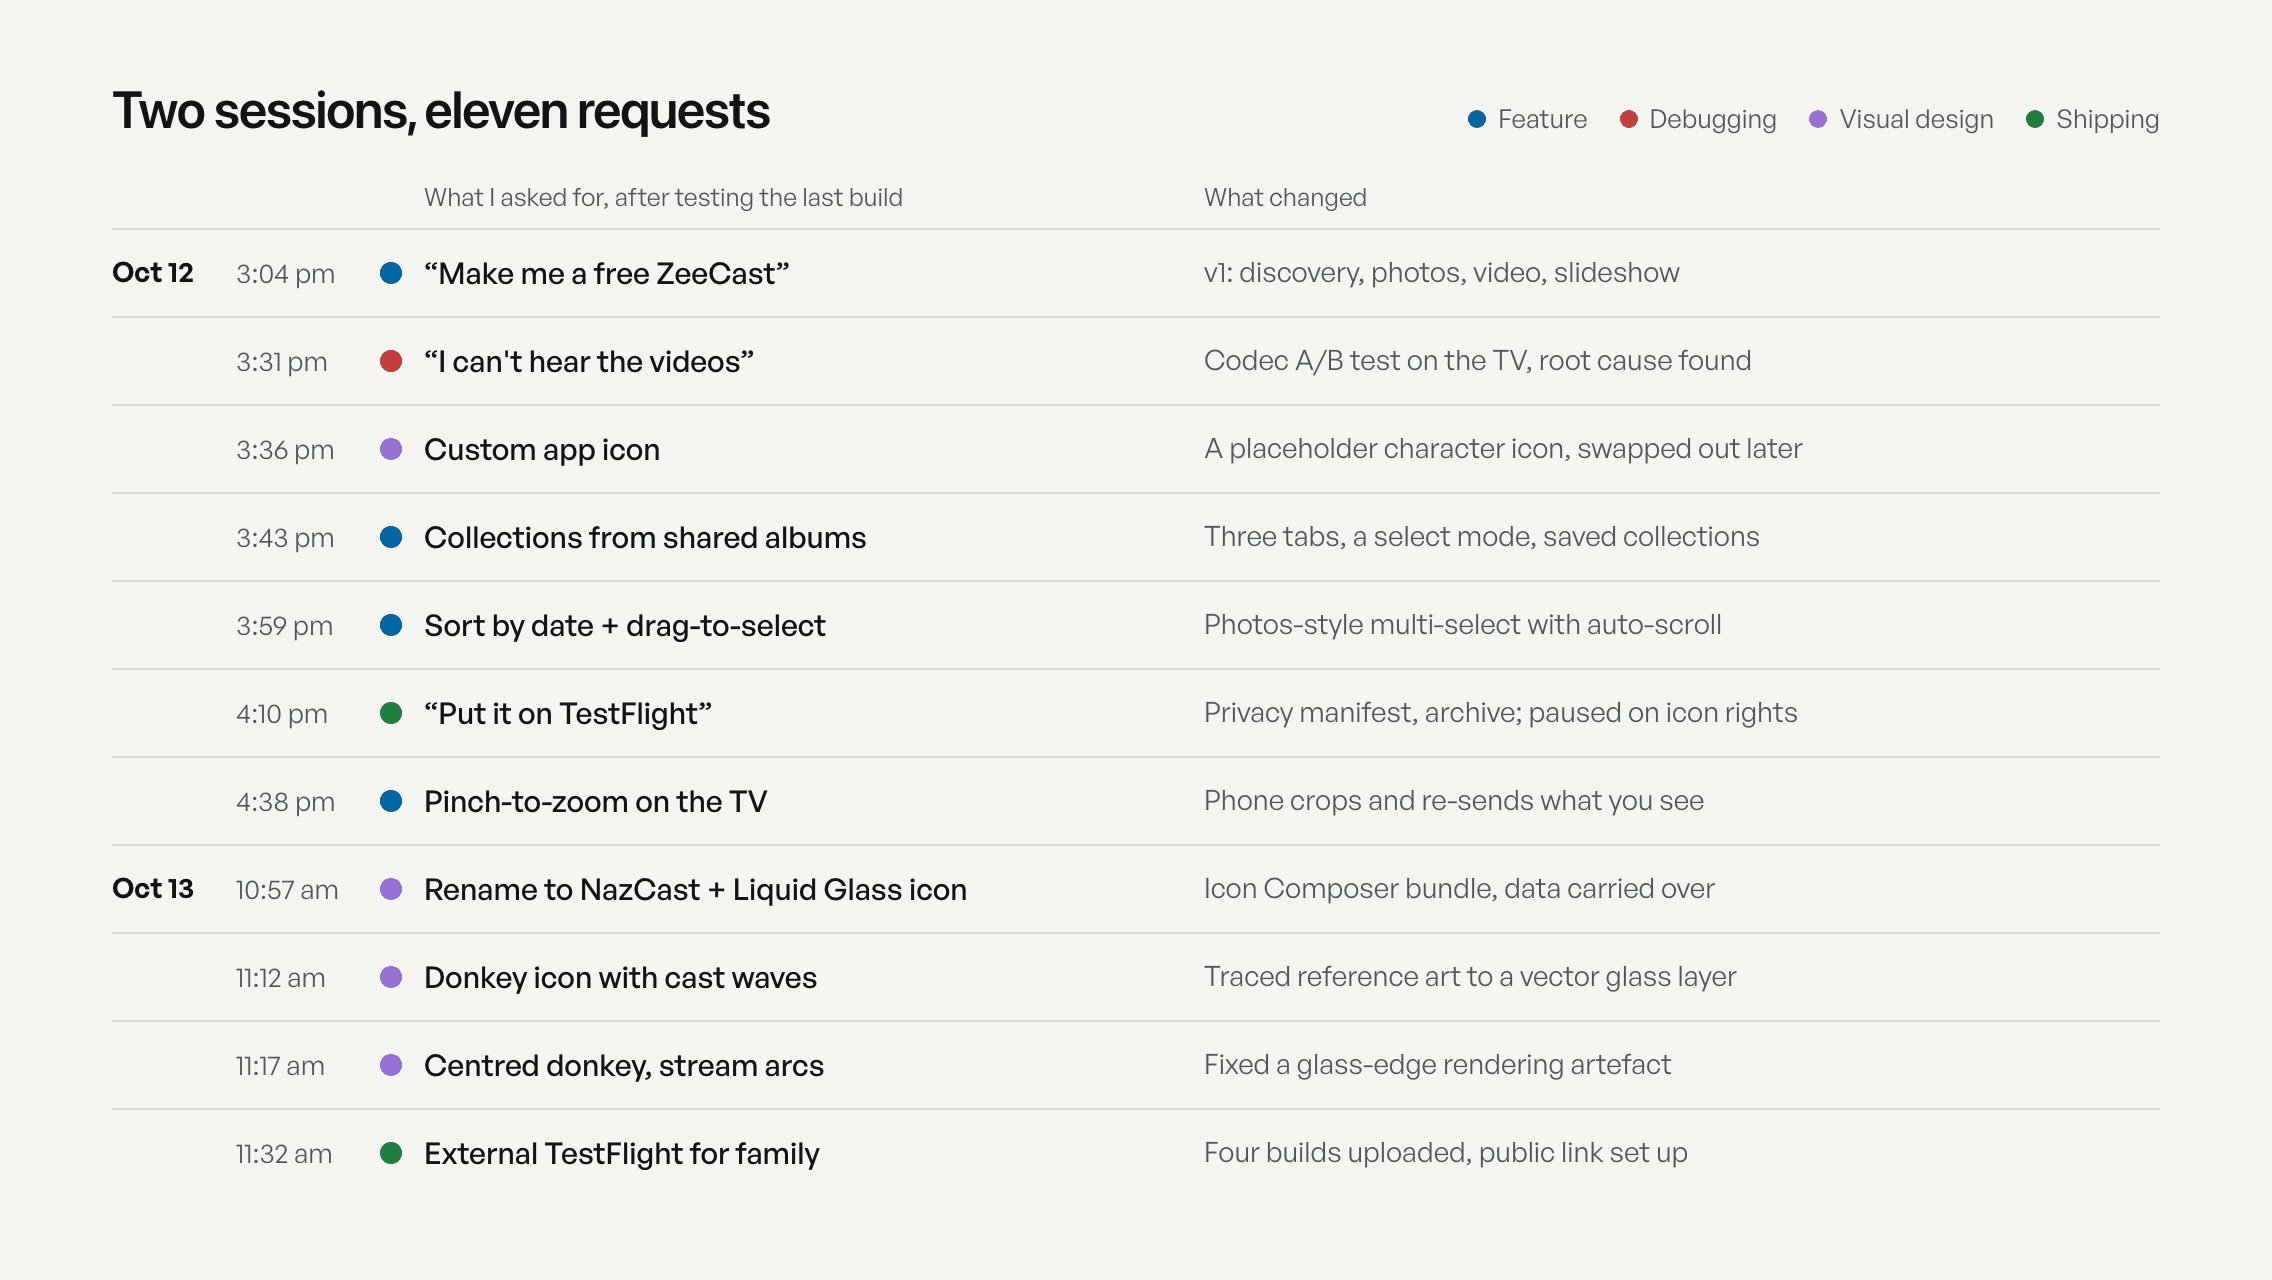Viewport: 2272px width, 1280px height.
Task: Click the "What I asked for" column header
Action: (663, 198)
